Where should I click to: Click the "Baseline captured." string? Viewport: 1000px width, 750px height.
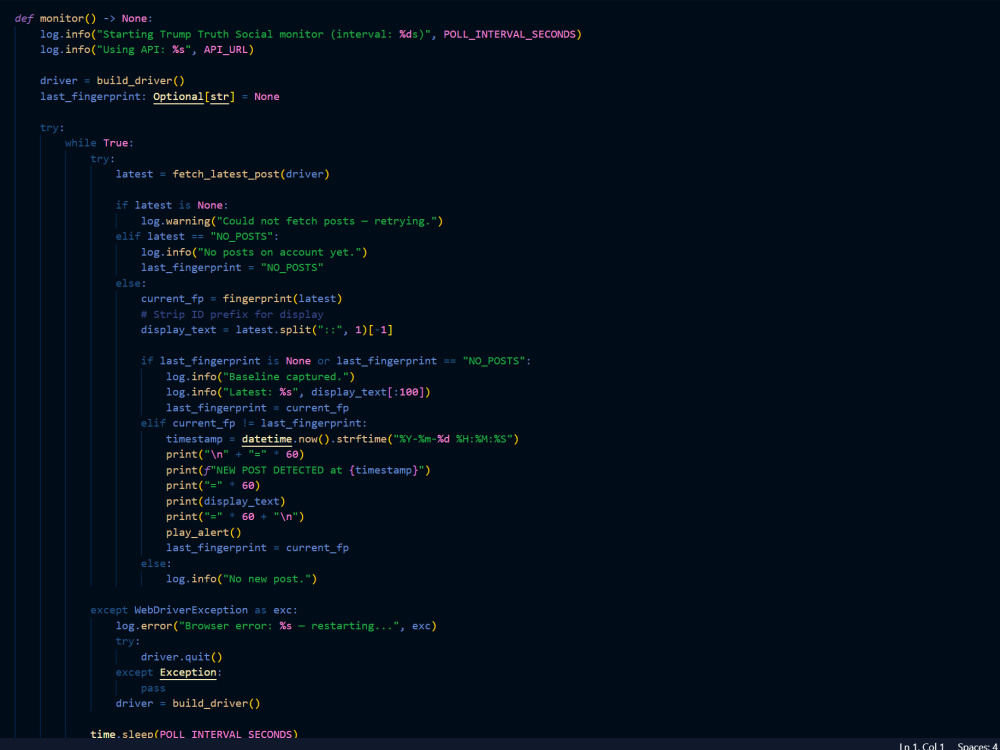click(x=286, y=377)
